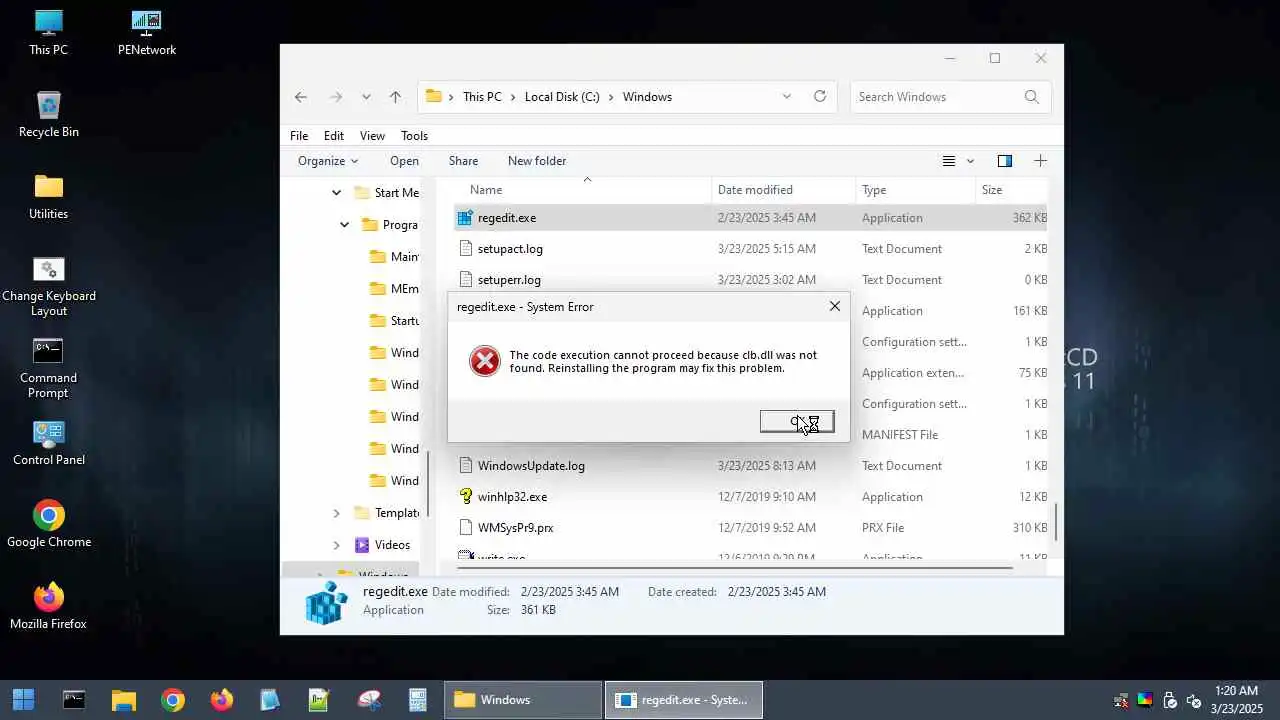Open the view options dropdown arrow

click(970, 161)
